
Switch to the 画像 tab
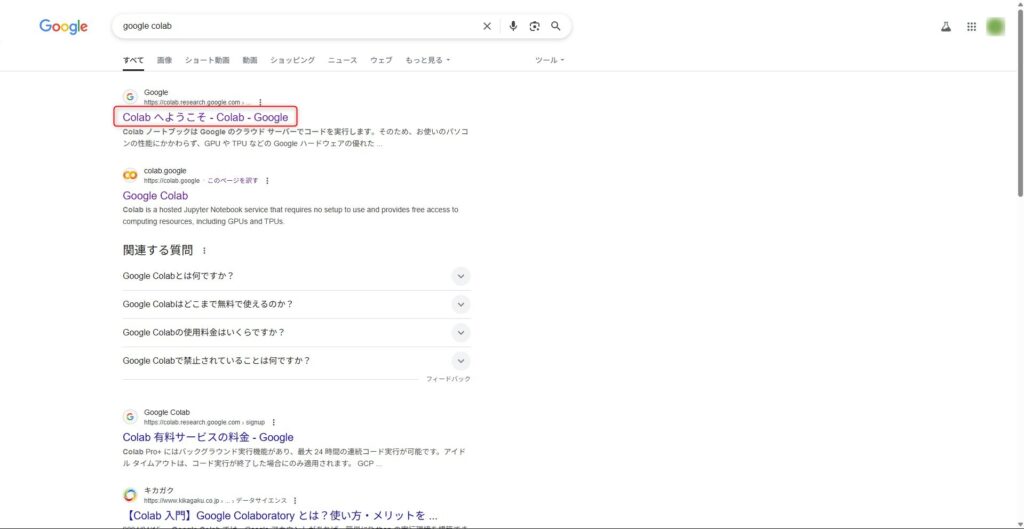(165, 60)
